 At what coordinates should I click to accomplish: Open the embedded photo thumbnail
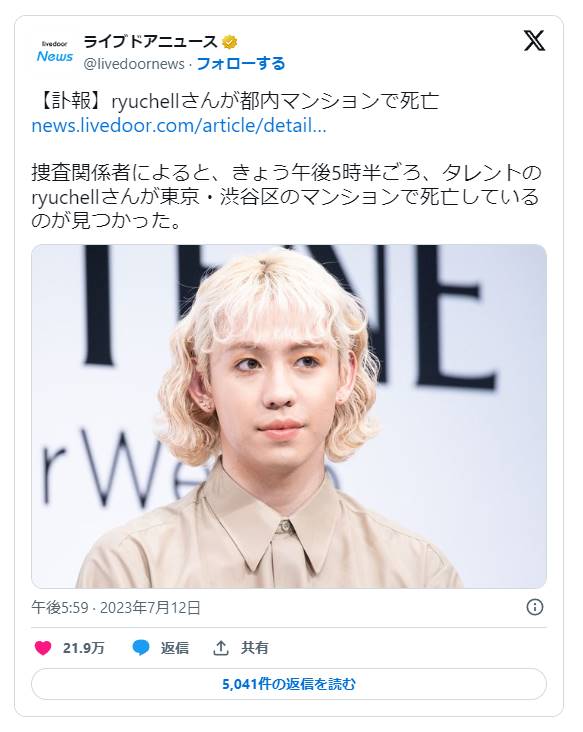click(289, 416)
